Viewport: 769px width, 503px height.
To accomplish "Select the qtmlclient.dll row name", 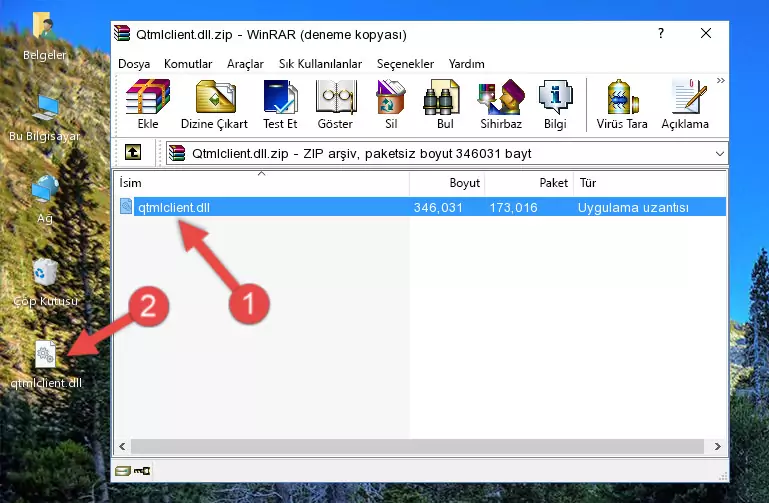I will [x=174, y=207].
